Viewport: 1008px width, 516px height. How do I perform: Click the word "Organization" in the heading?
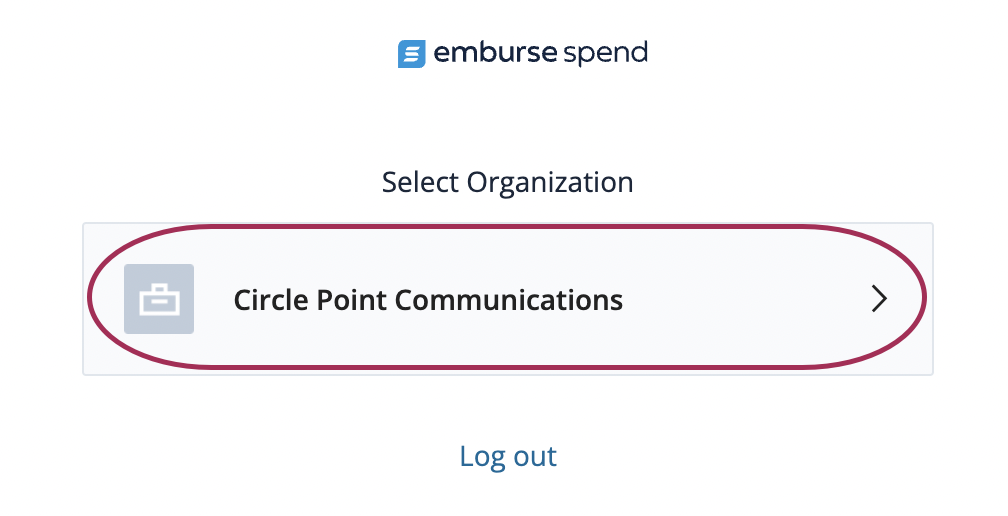[551, 182]
